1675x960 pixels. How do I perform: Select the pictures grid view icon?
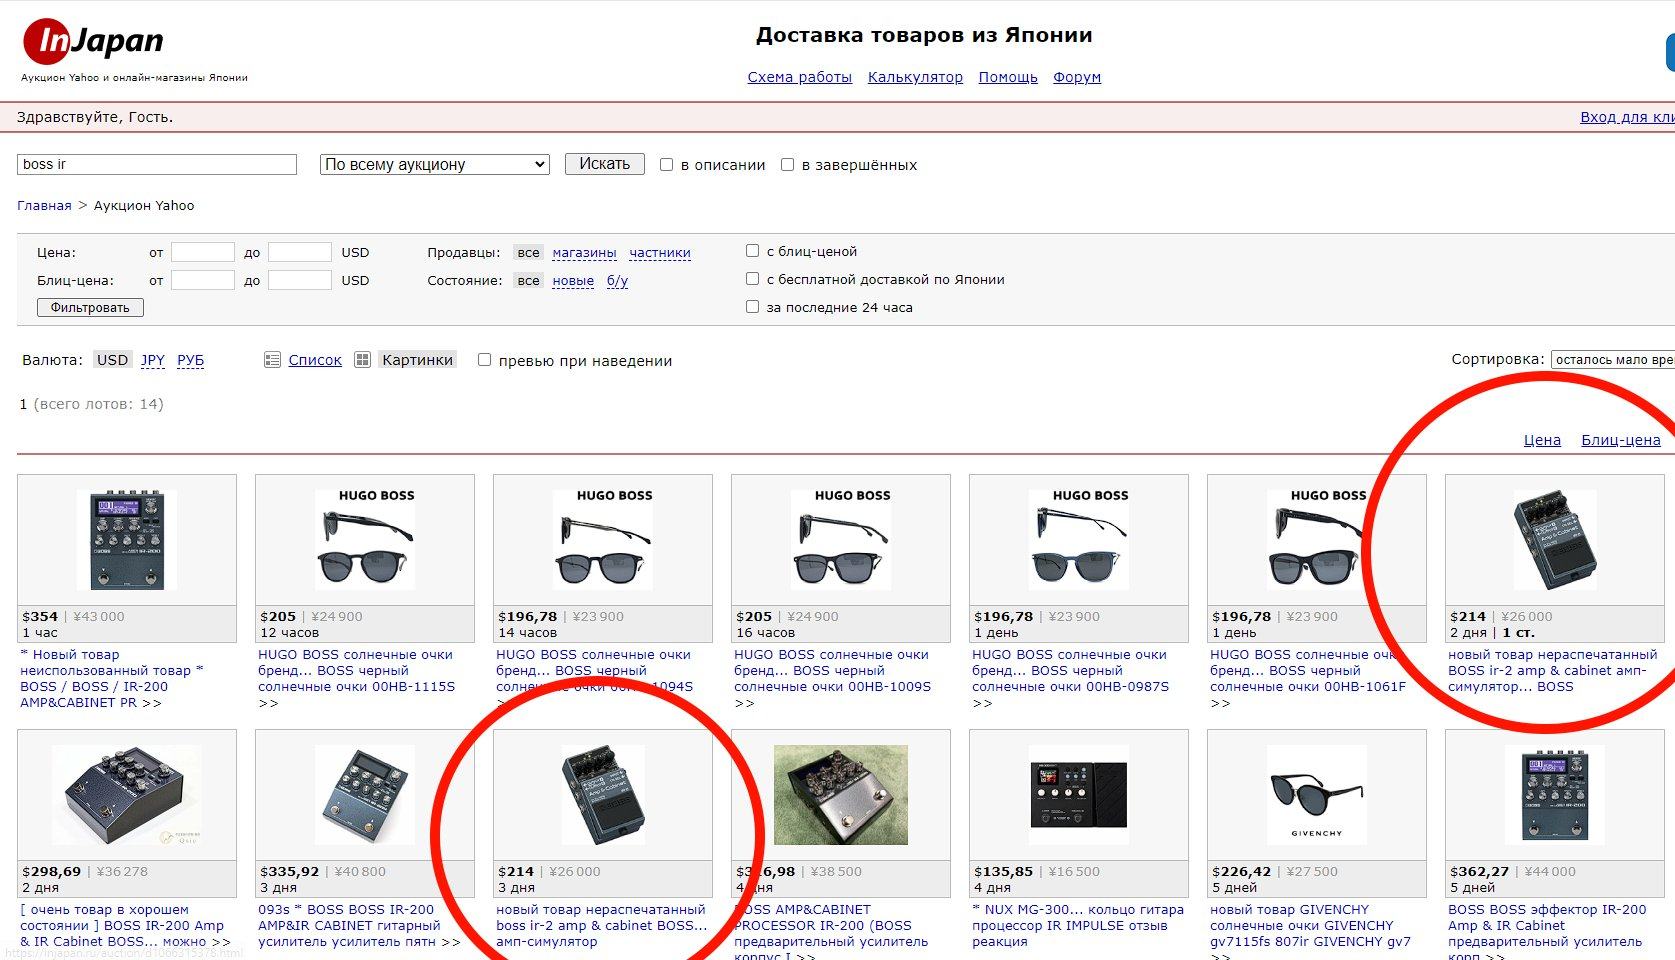(x=363, y=360)
